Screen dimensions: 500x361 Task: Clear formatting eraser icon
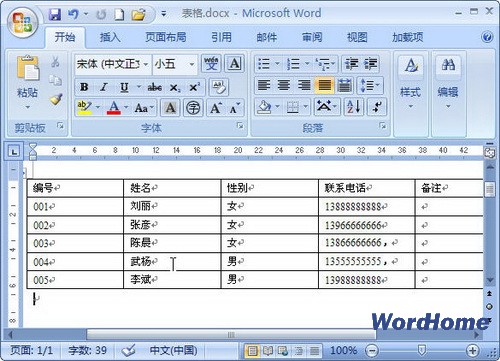[x=218, y=87]
